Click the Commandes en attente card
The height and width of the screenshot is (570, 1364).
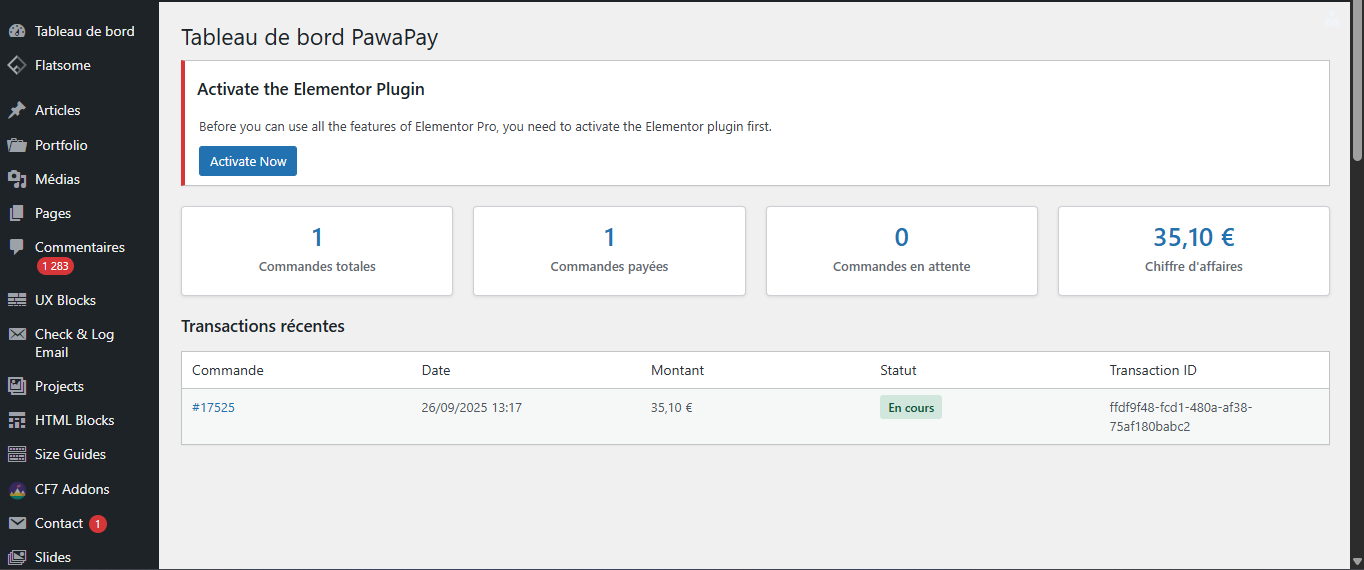[902, 251]
